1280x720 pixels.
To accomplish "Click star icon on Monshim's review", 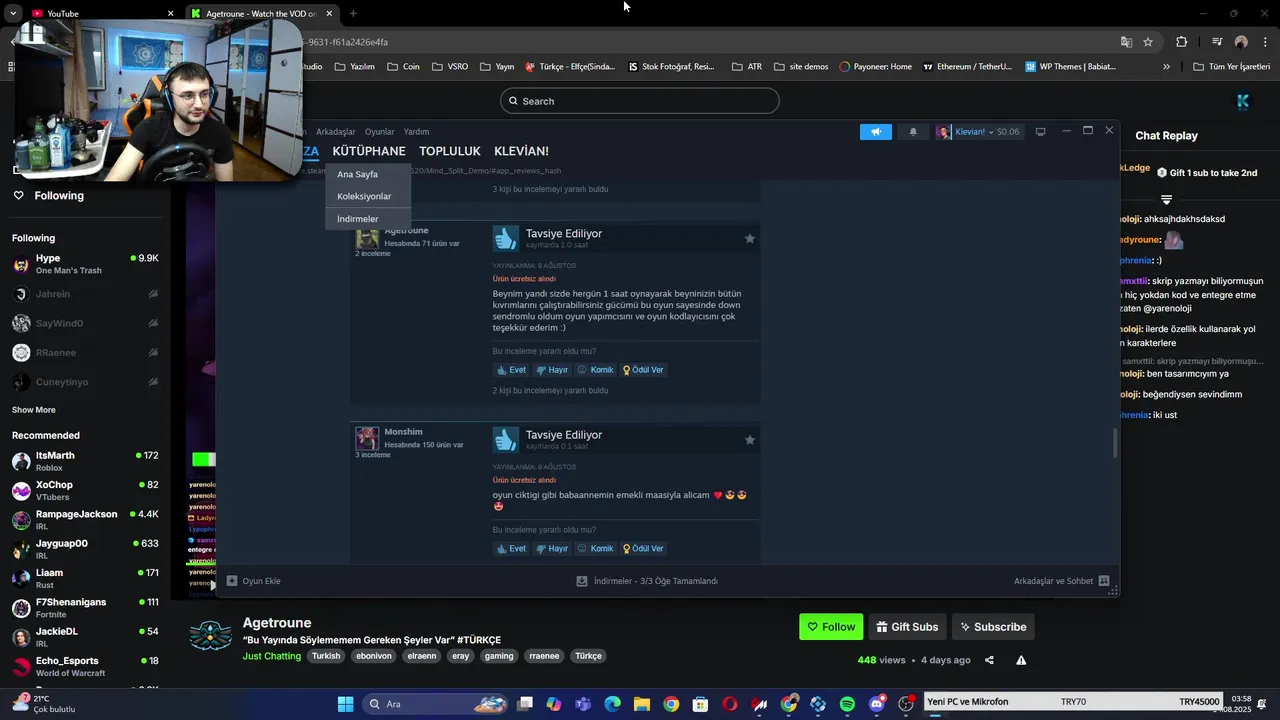I will coord(749,439).
